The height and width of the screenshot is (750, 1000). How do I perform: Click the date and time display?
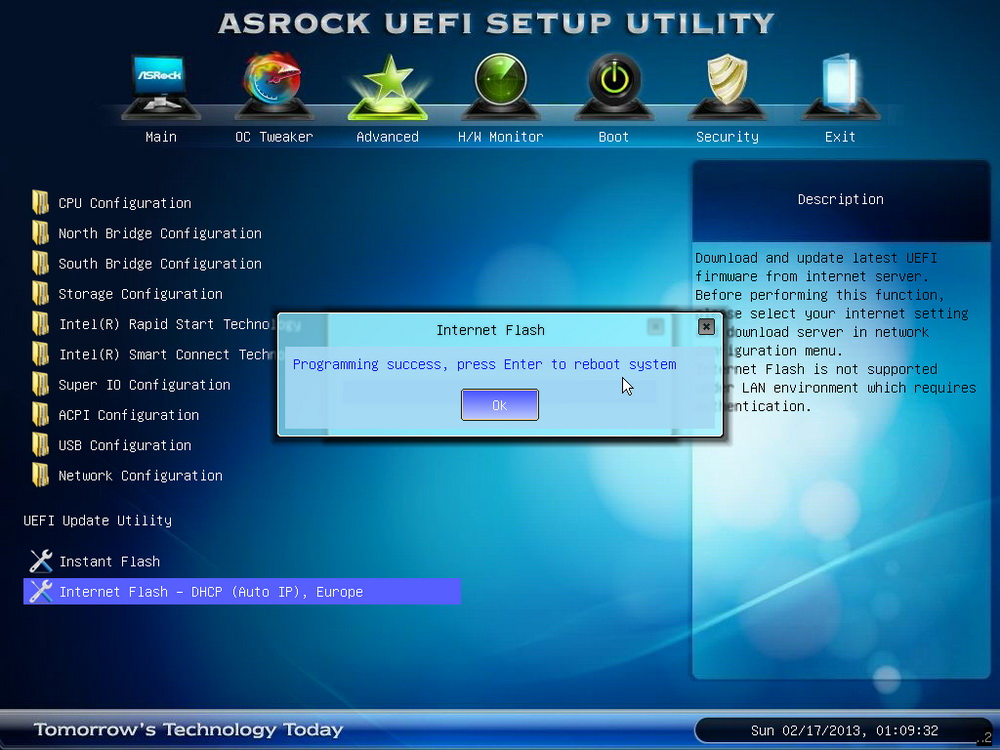point(844,730)
